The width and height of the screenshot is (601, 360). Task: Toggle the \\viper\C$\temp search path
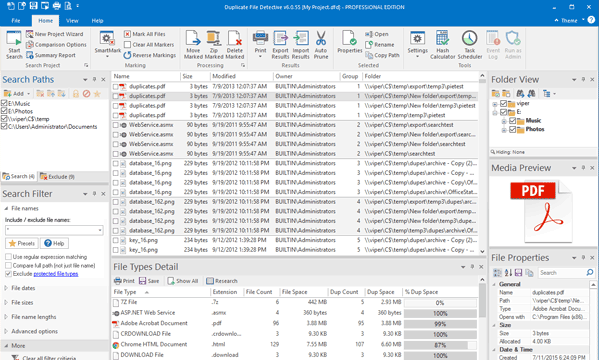click(4, 119)
